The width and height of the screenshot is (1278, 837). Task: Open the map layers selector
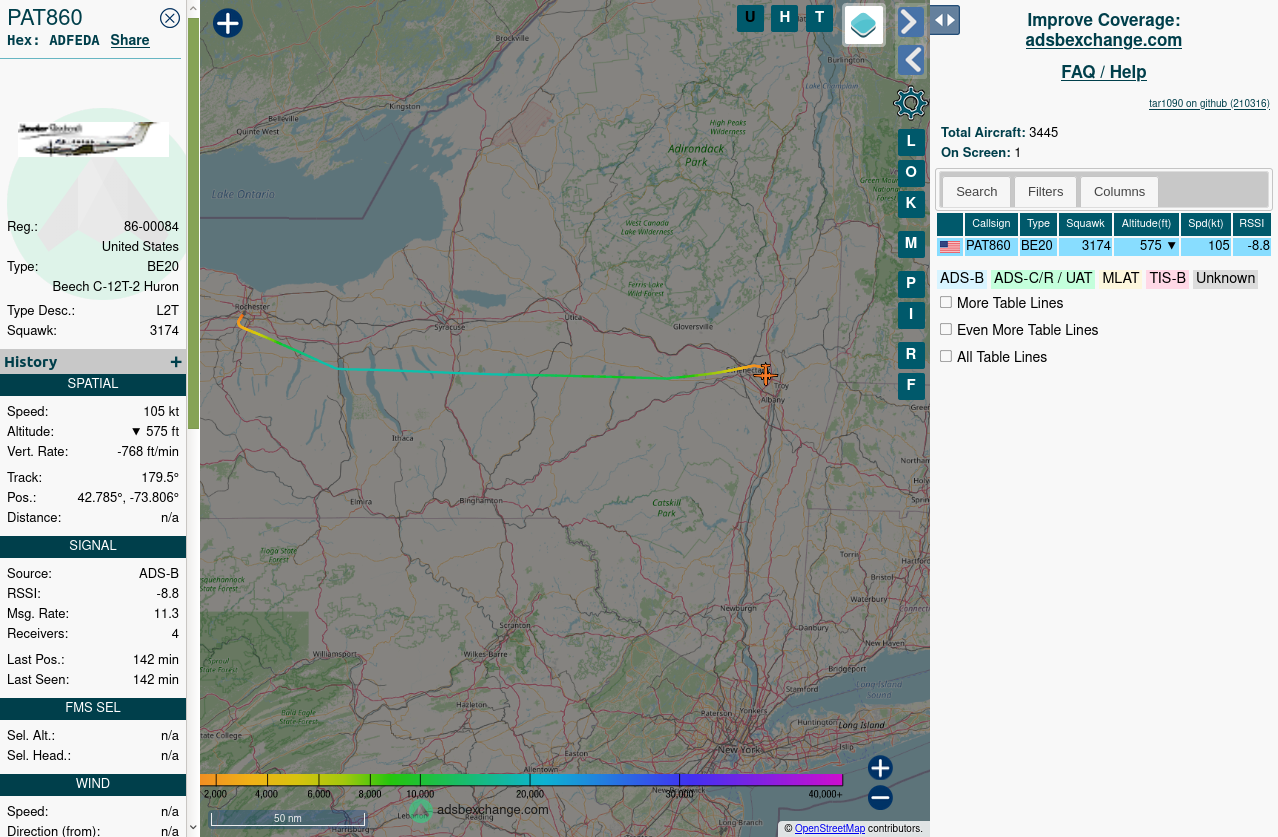point(864,24)
